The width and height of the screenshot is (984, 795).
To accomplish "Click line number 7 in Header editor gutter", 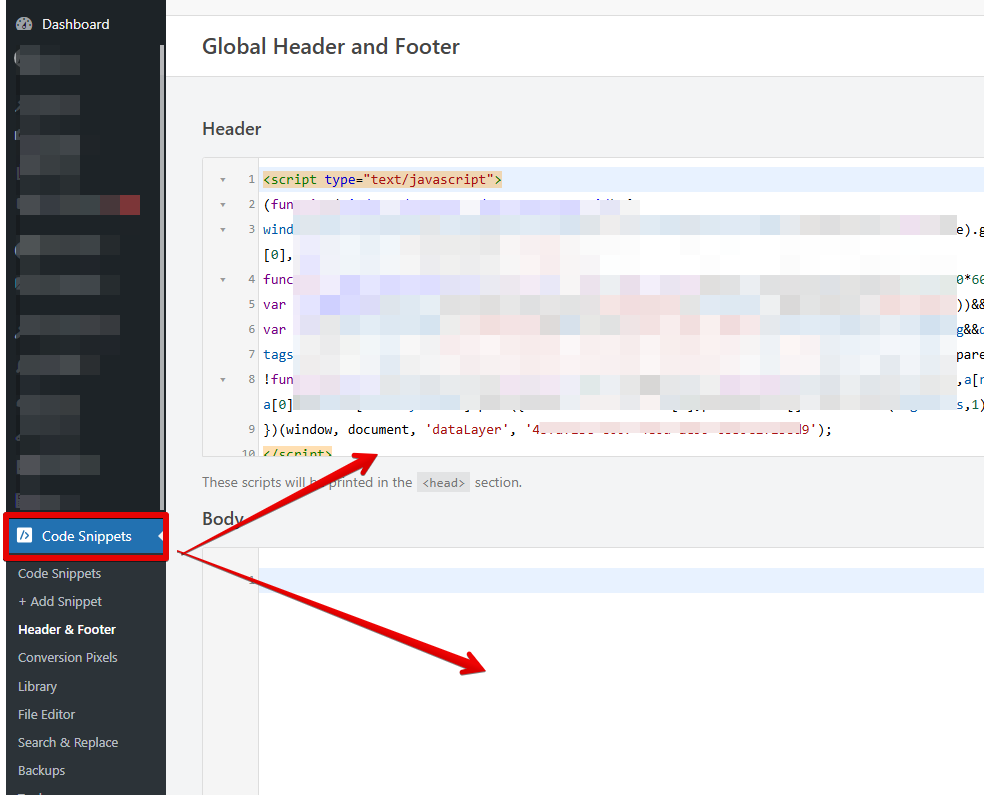I will pos(252,355).
